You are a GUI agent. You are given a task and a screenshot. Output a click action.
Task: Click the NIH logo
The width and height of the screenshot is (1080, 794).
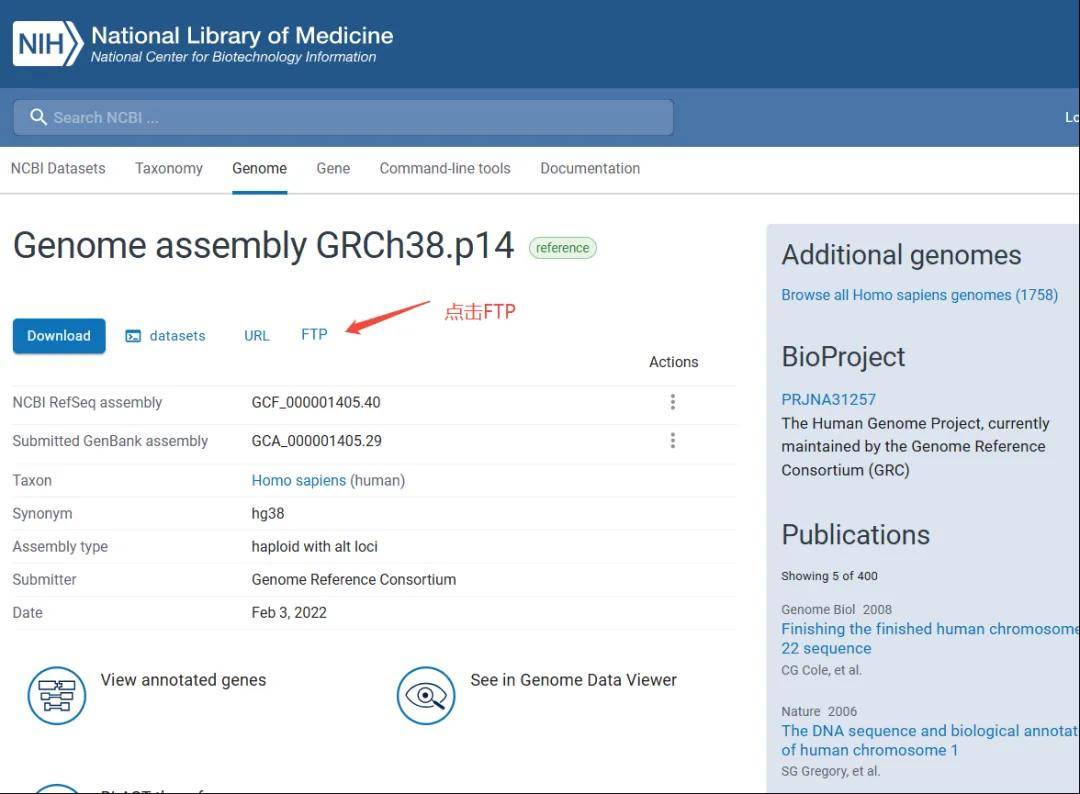pos(48,43)
